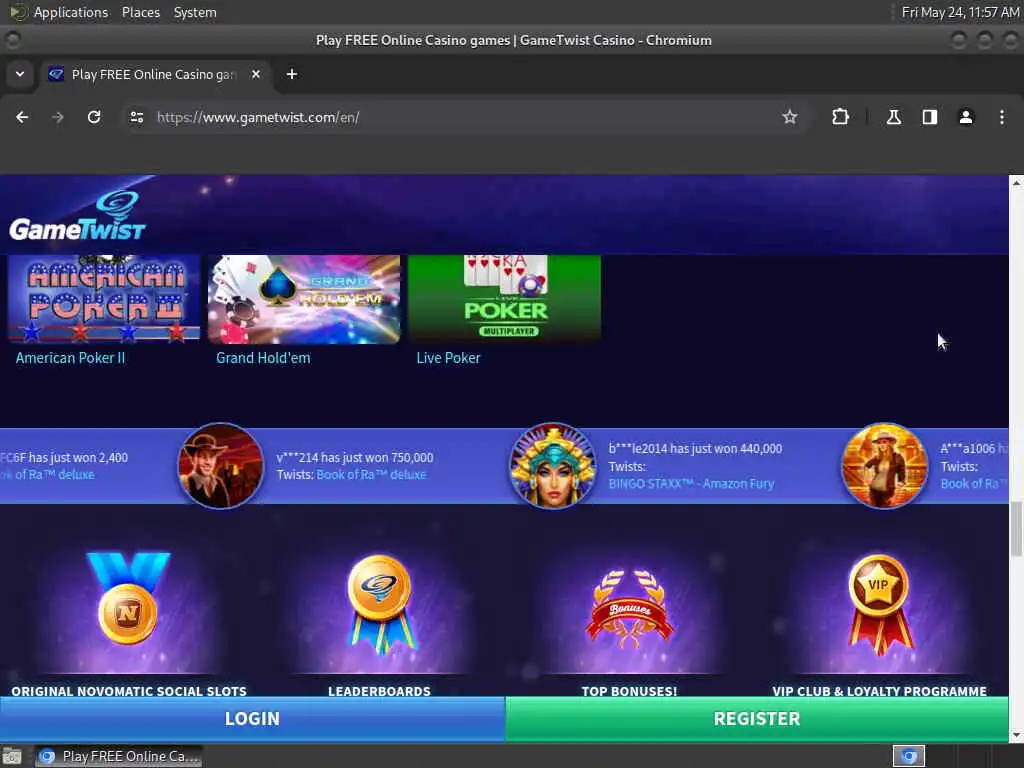1024x768 pixels.
Task: Click the clock showing Fri May 24
Action: pyautogui.click(x=961, y=12)
